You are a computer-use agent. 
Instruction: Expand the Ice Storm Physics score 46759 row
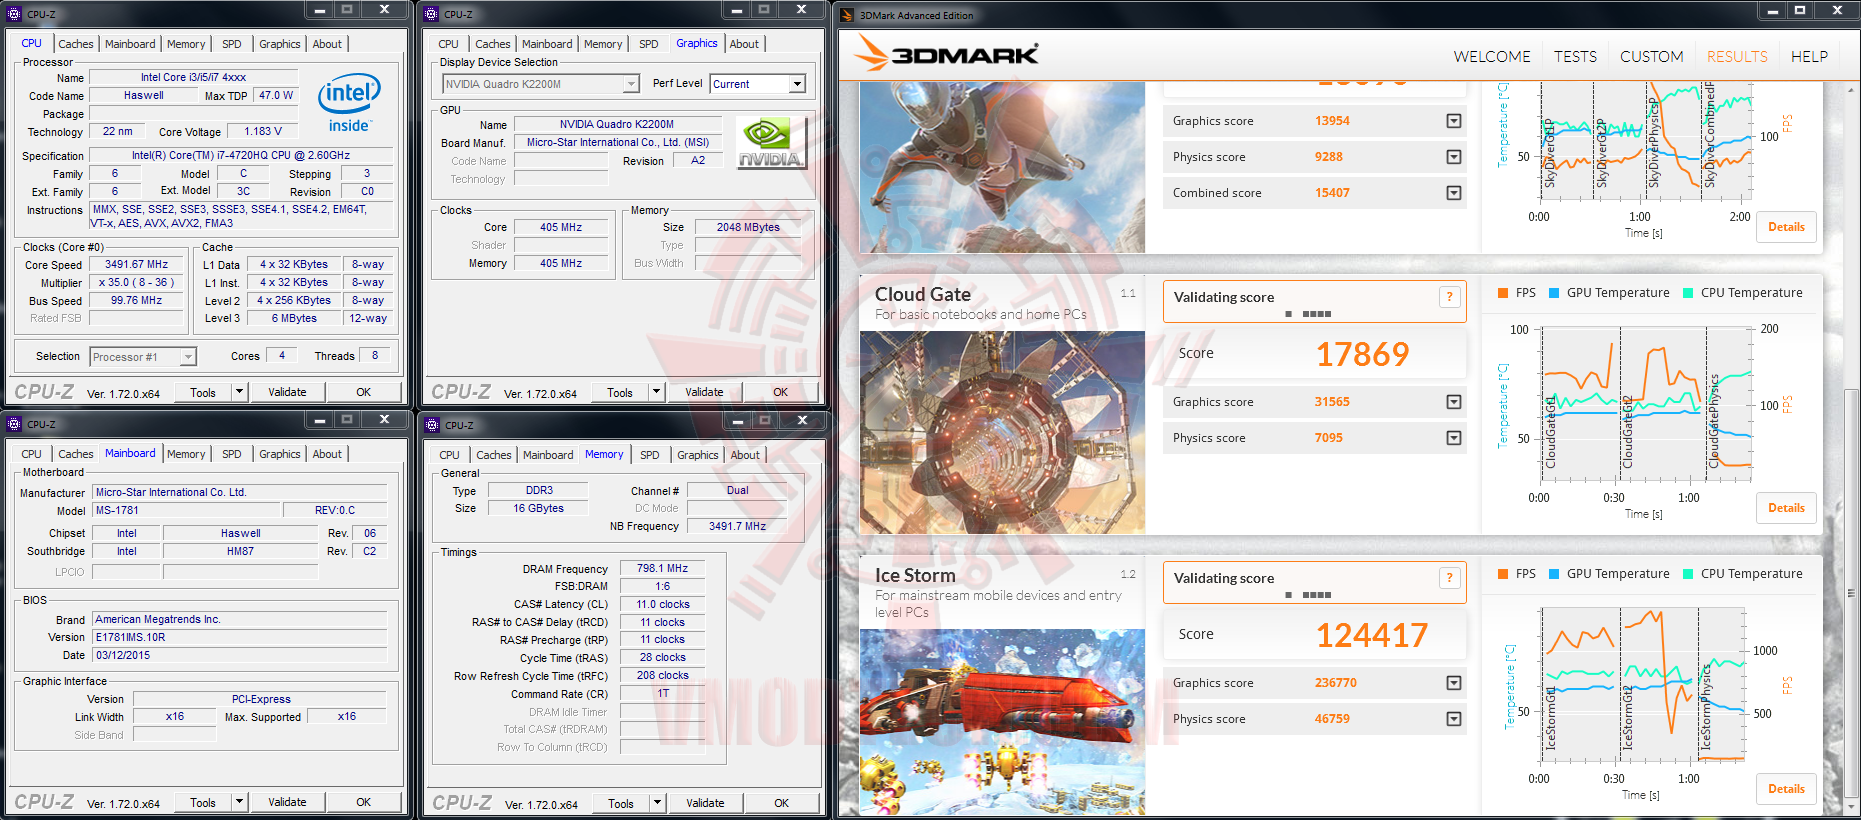[1454, 719]
